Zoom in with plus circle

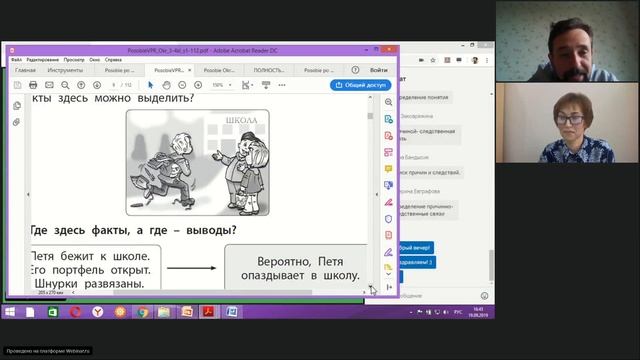pos(198,85)
